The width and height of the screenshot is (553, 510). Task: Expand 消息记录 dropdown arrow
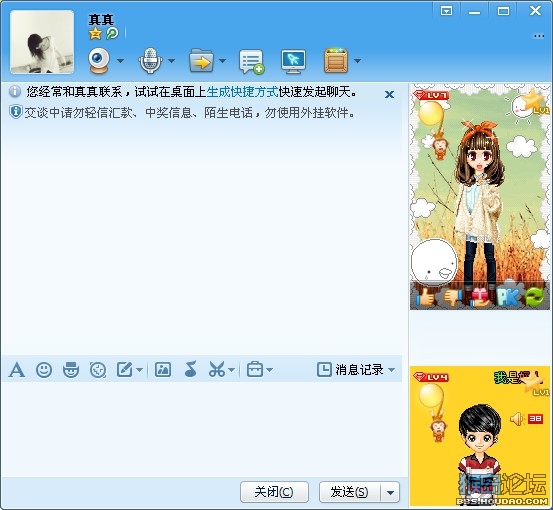pos(391,370)
